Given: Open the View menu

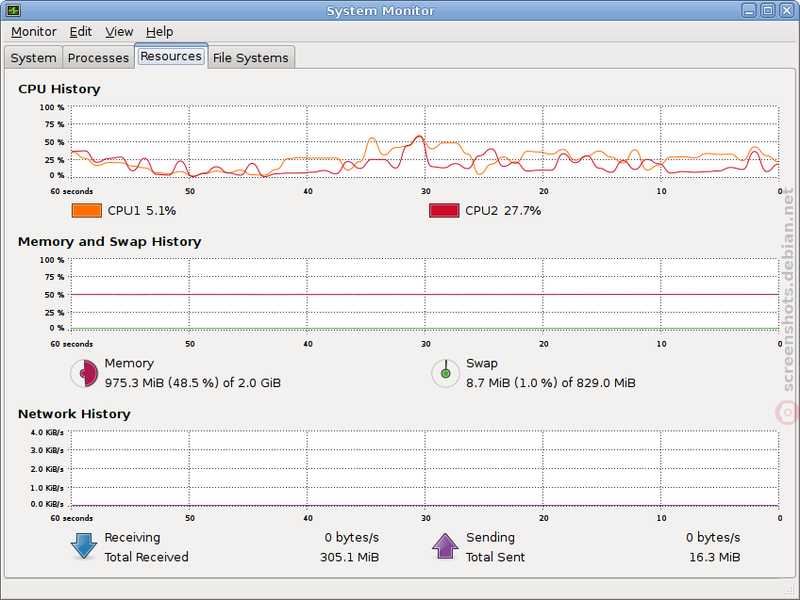Looking at the screenshot, I should pos(119,32).
